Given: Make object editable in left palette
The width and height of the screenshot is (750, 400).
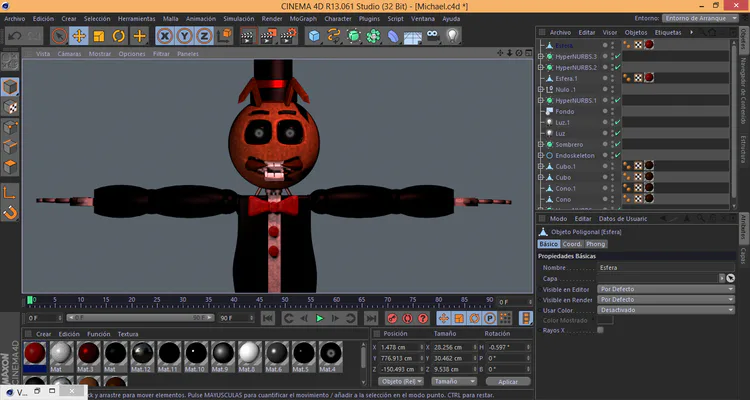Looking at the screenshot, I should click(10, 61).
